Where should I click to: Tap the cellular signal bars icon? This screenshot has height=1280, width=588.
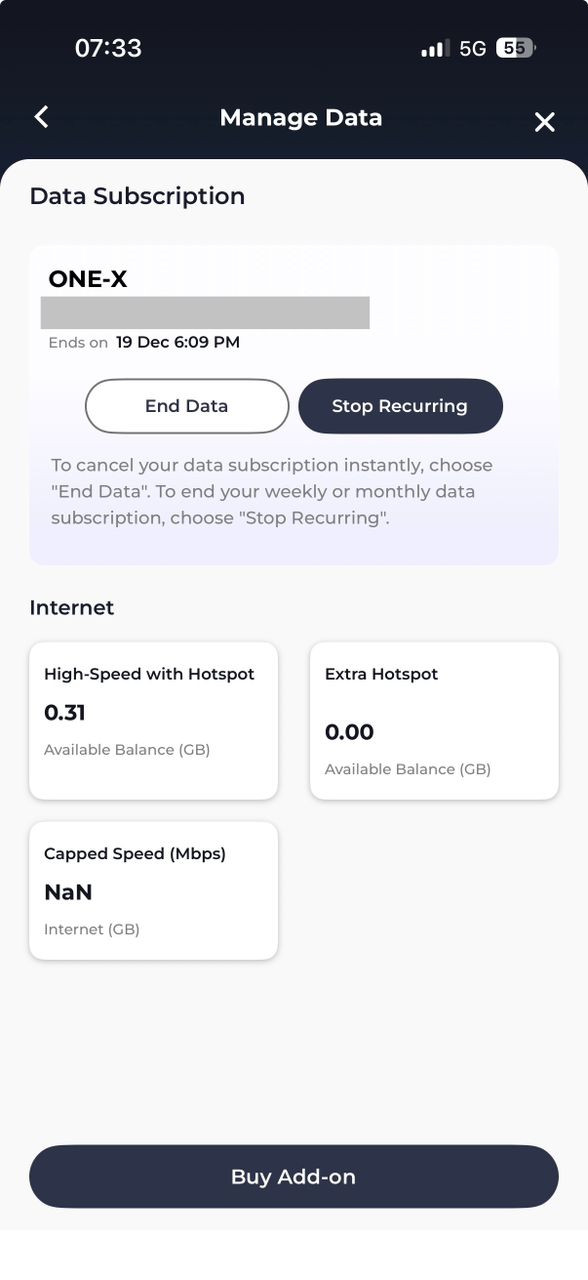[x=435, y=48]
